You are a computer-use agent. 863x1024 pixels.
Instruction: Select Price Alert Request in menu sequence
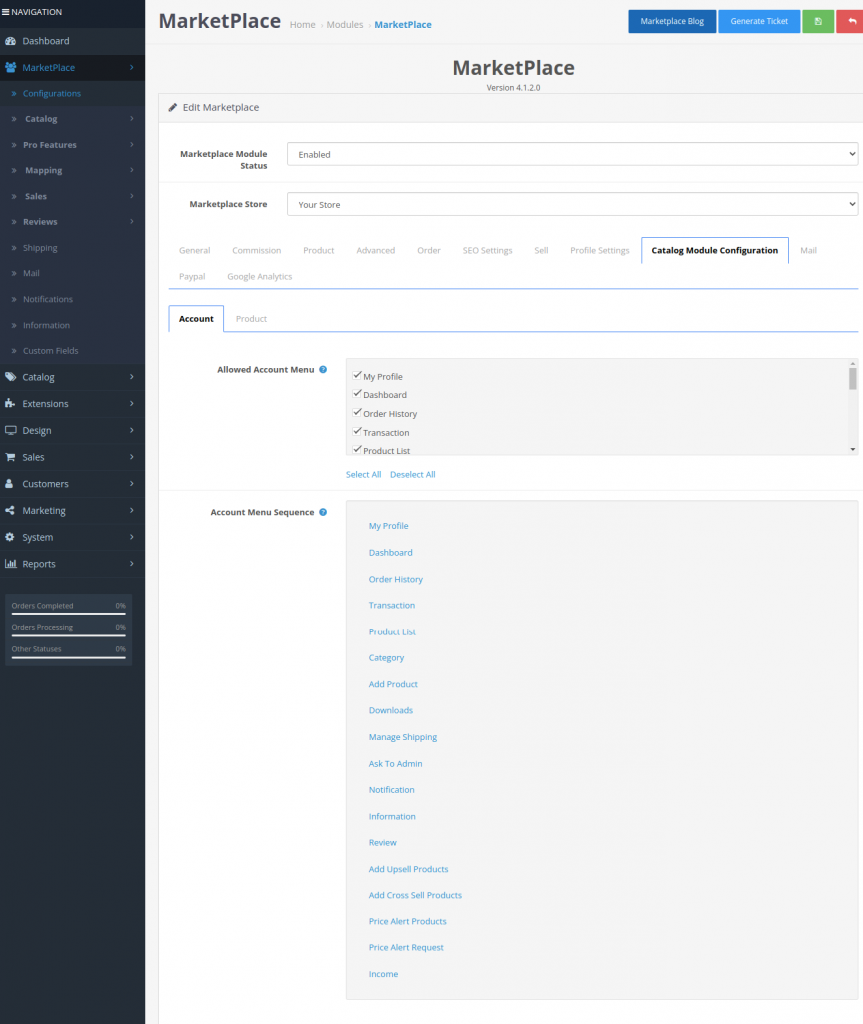coord(406,948)
